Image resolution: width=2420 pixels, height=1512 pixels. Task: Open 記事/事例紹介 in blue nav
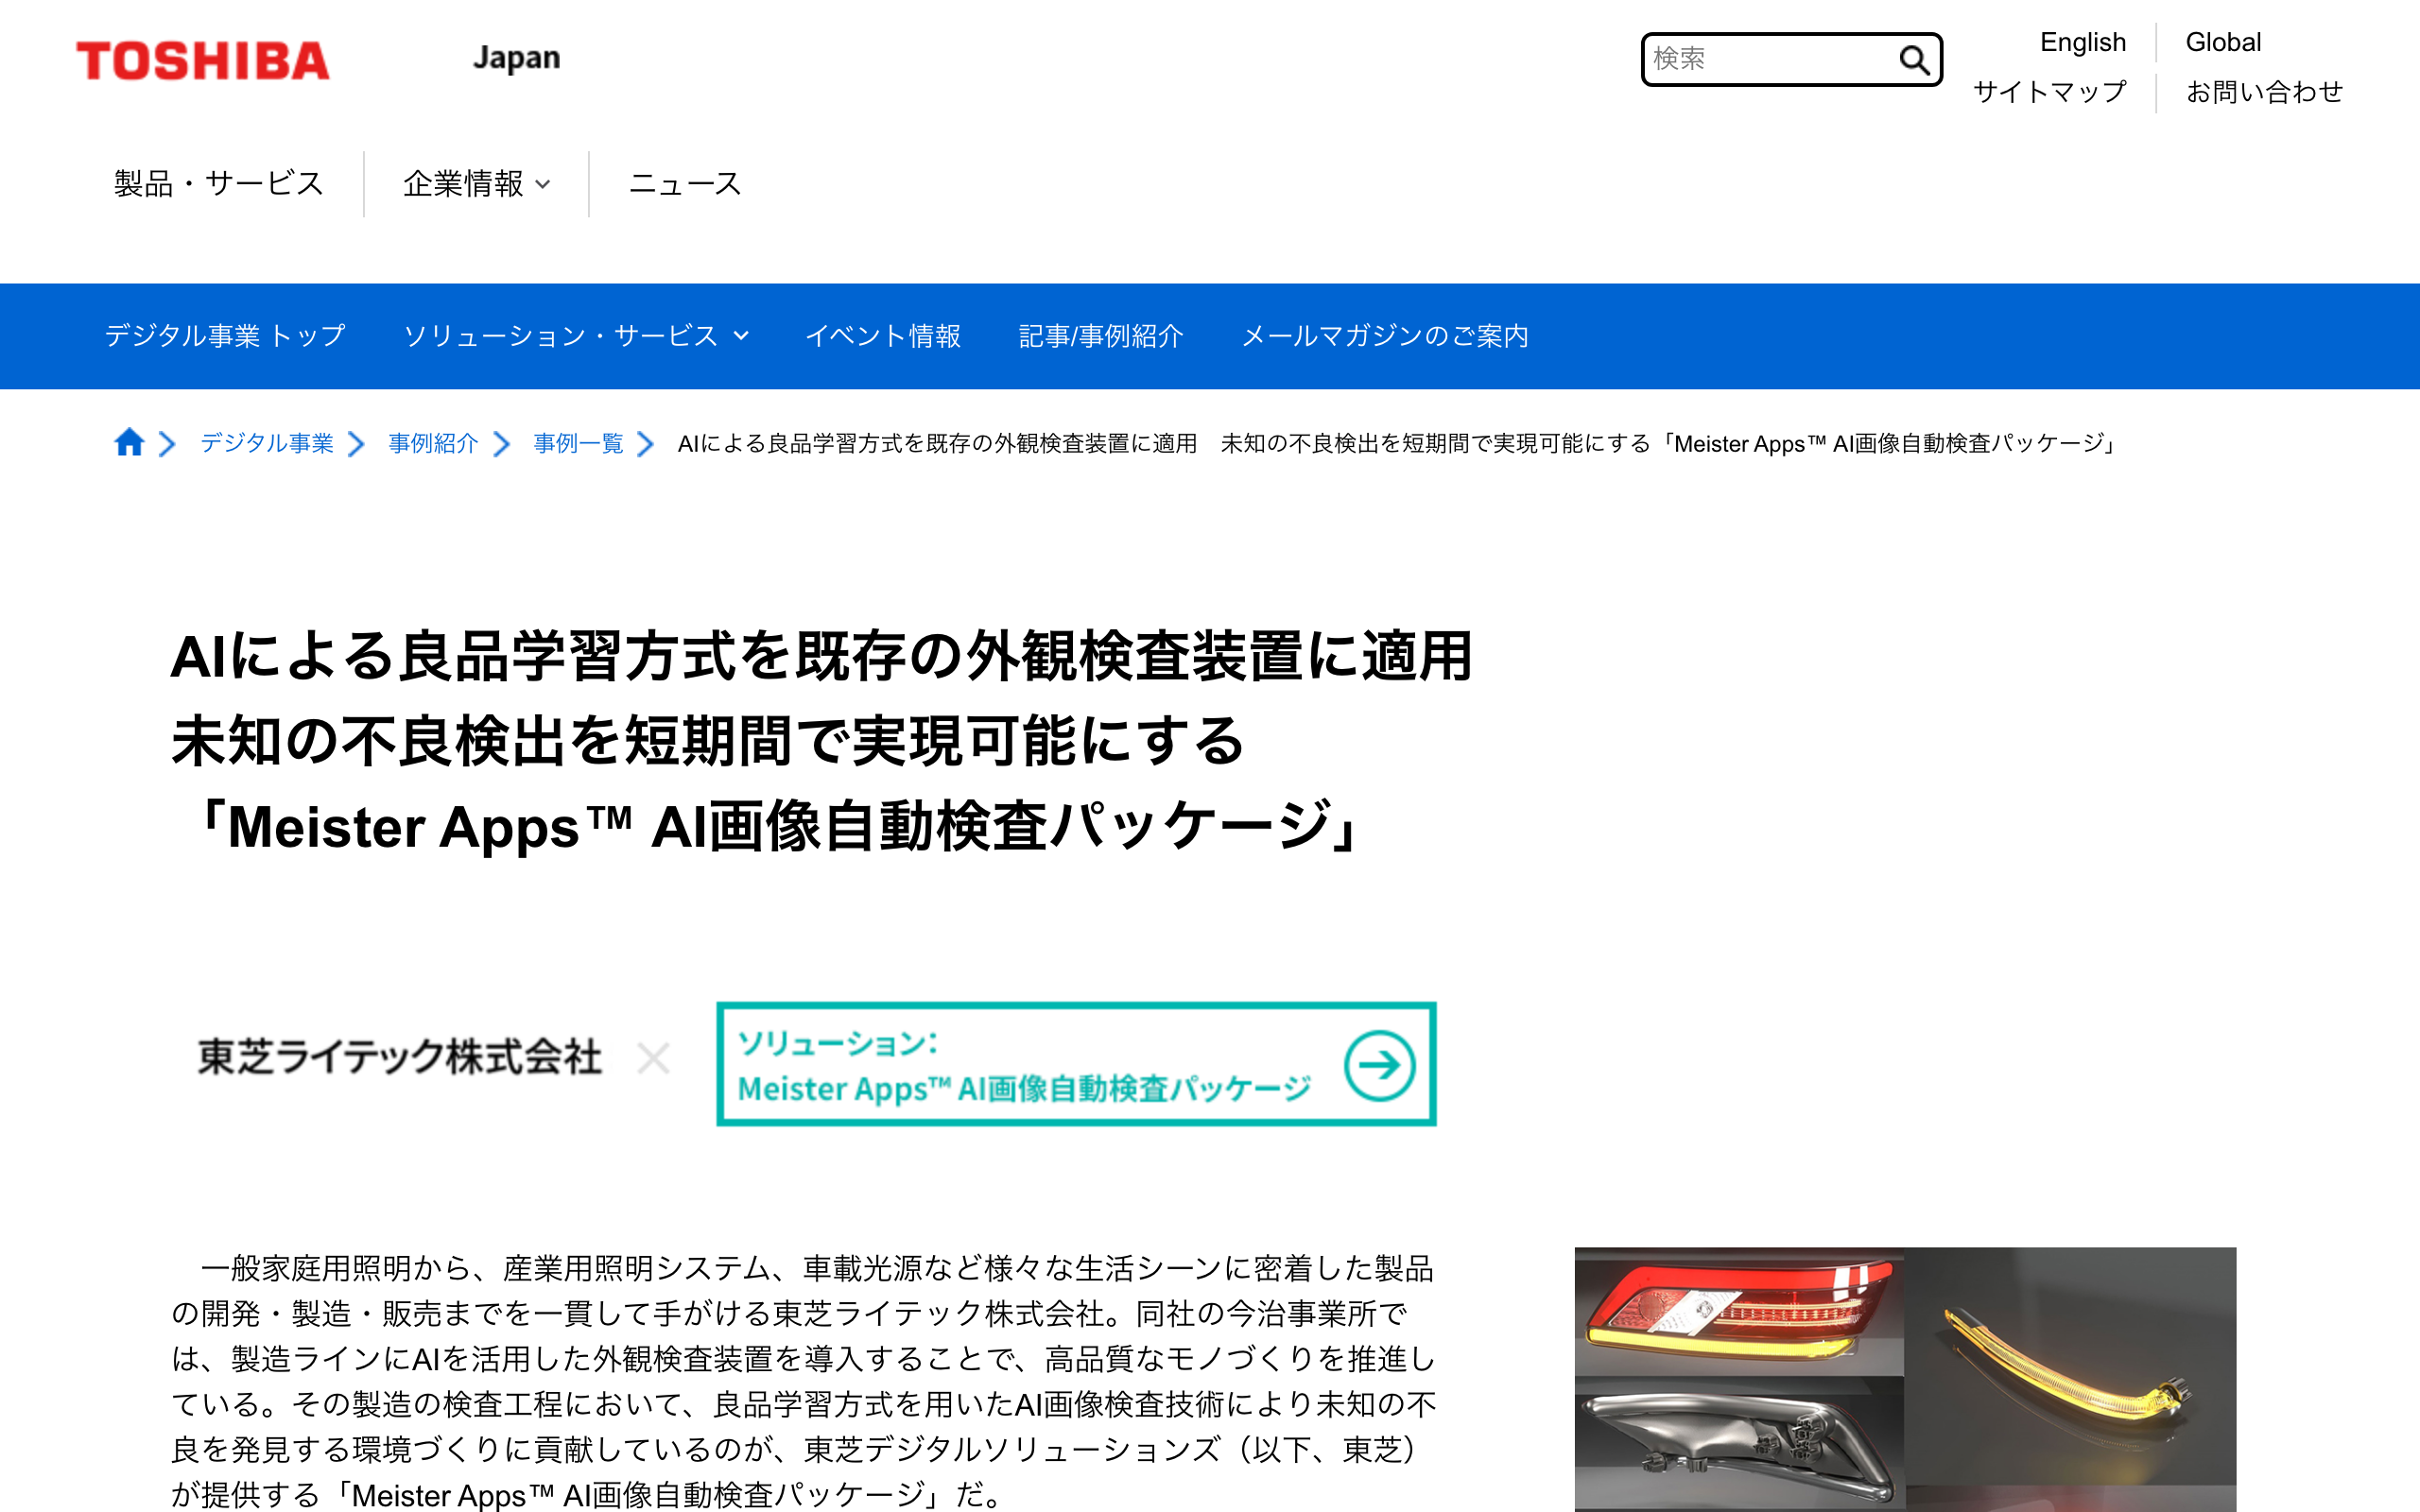point(1101,336)
